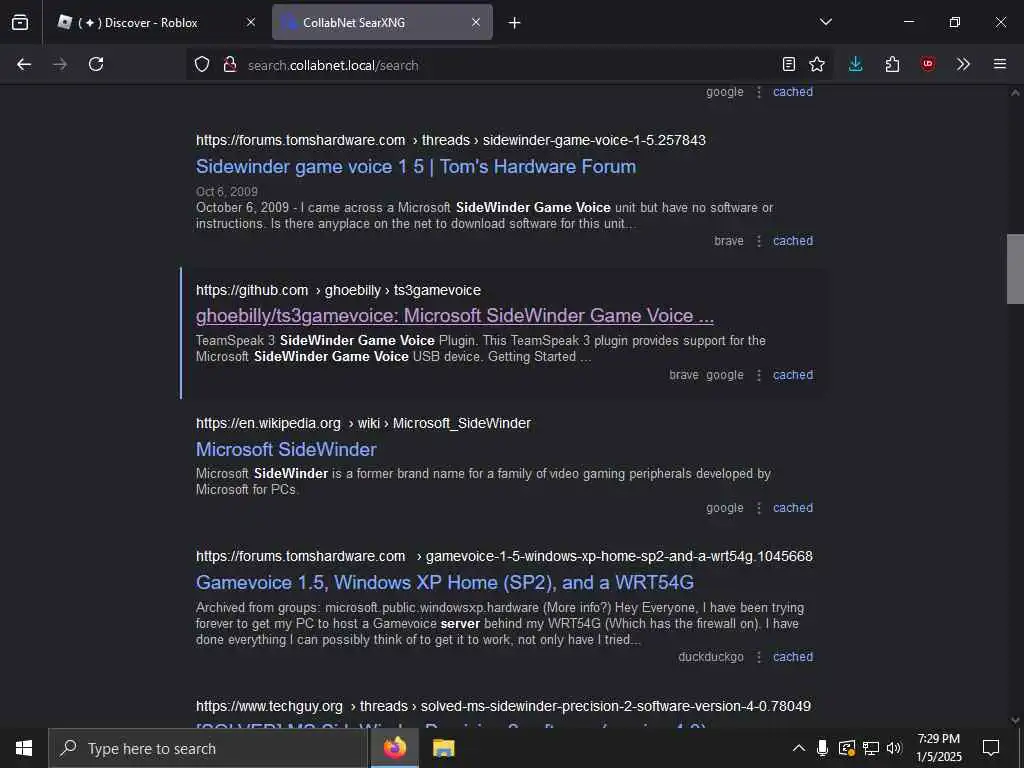Open Microsoft SideWinder Wikipedia result

pyautogui.click(x=286, y=449)
